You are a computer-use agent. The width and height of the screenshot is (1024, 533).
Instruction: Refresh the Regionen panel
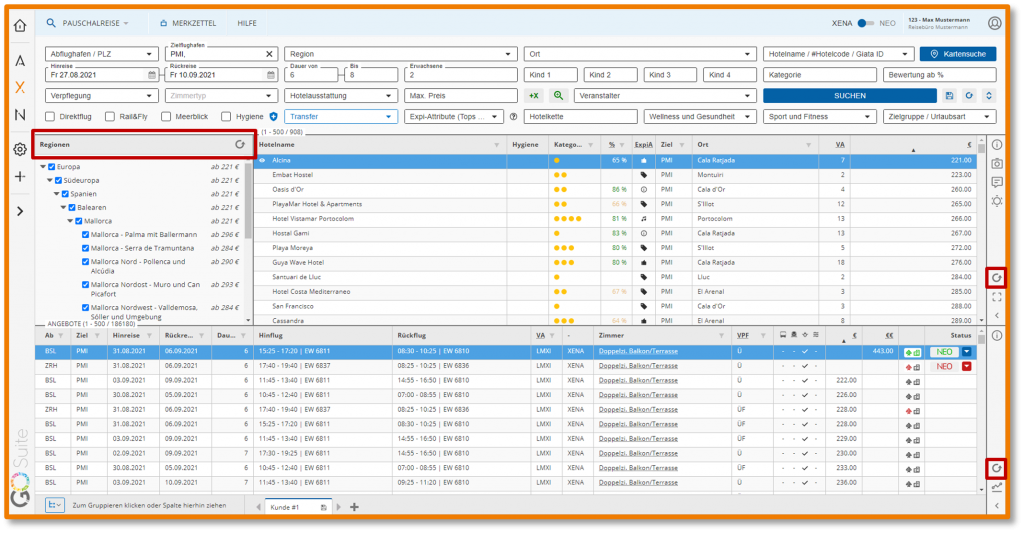click(x=239, y=145)
